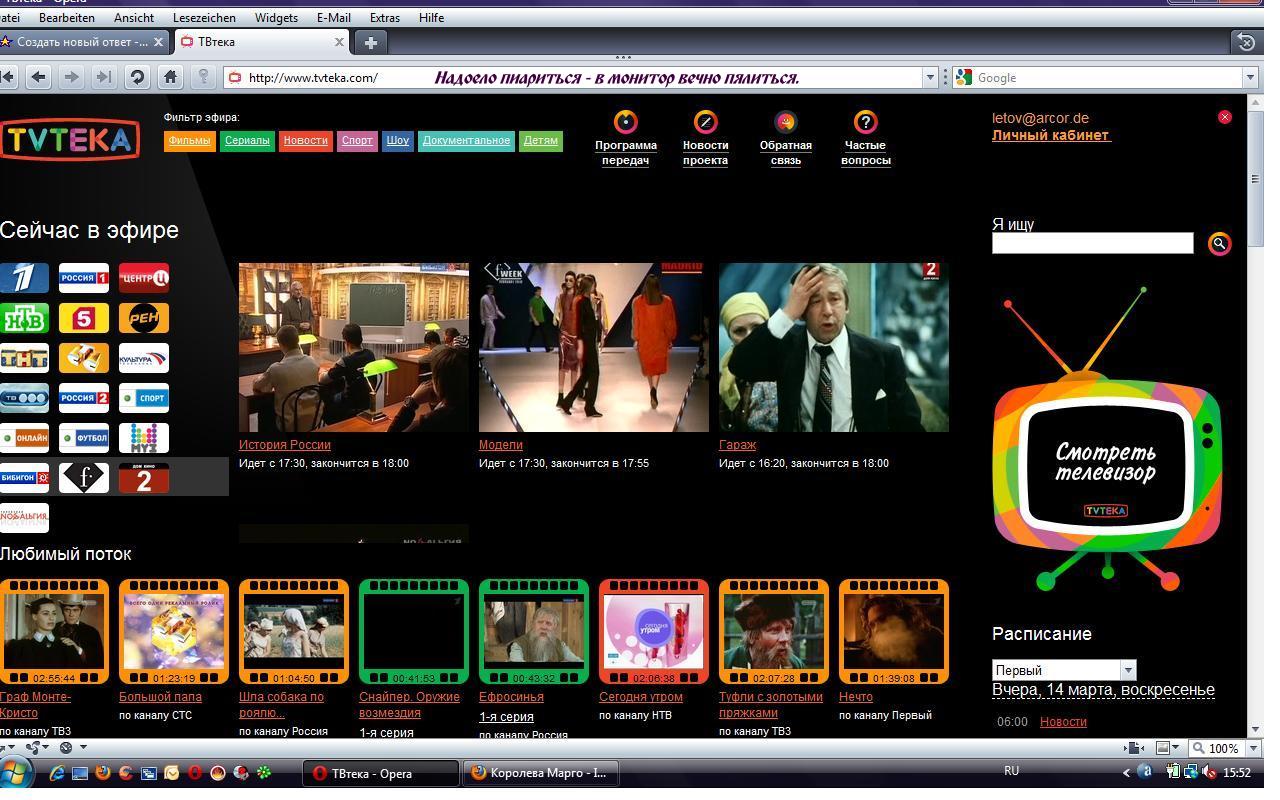This screenshot has height=800, width=1280.
Task: Click the Я ищу search input field
Action: coord(1092,243)
